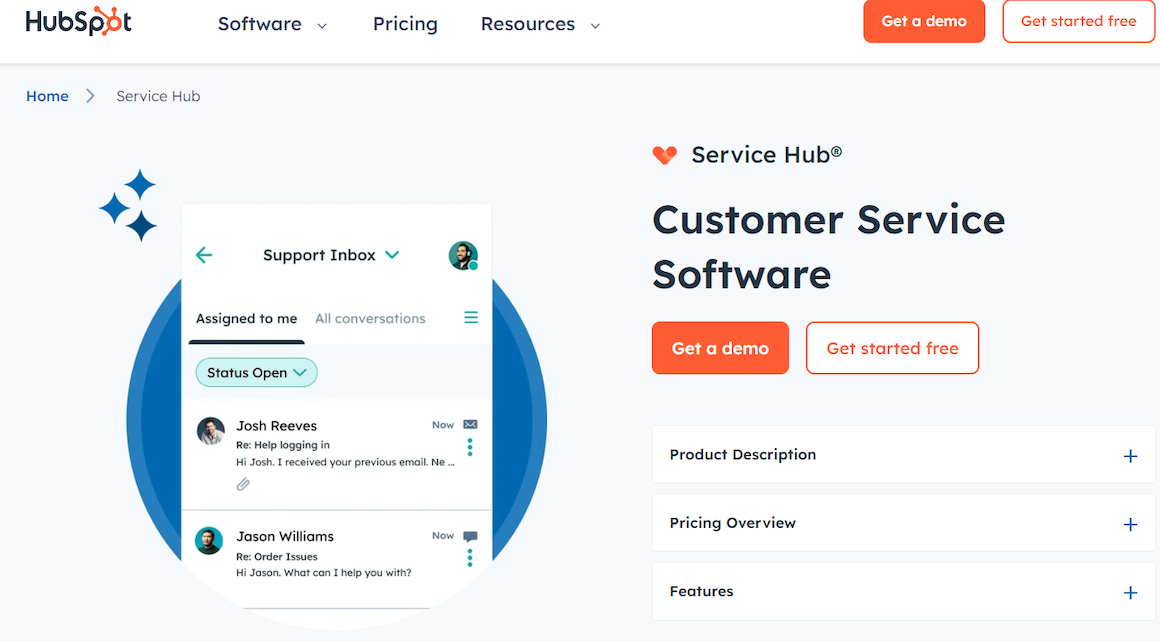Image resolution: width=1160 pixels, height=641 pixels.
Task: Open the Resources dropdown
Action: tap(539, 24)
